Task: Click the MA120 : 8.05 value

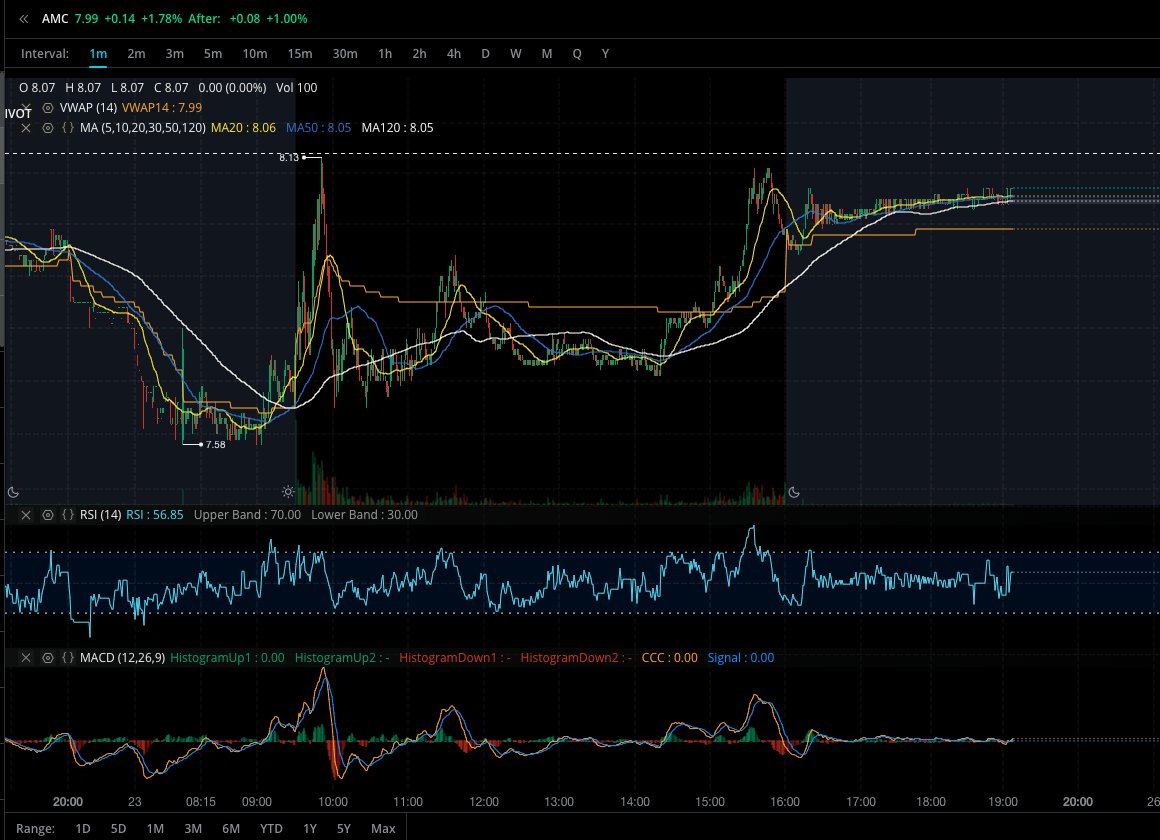Action: [x=397, y=128]
